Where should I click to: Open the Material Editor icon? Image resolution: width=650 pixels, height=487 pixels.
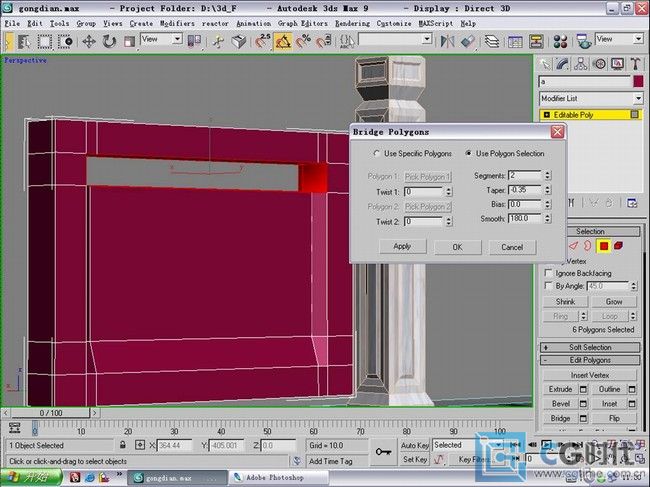point(560,41)
